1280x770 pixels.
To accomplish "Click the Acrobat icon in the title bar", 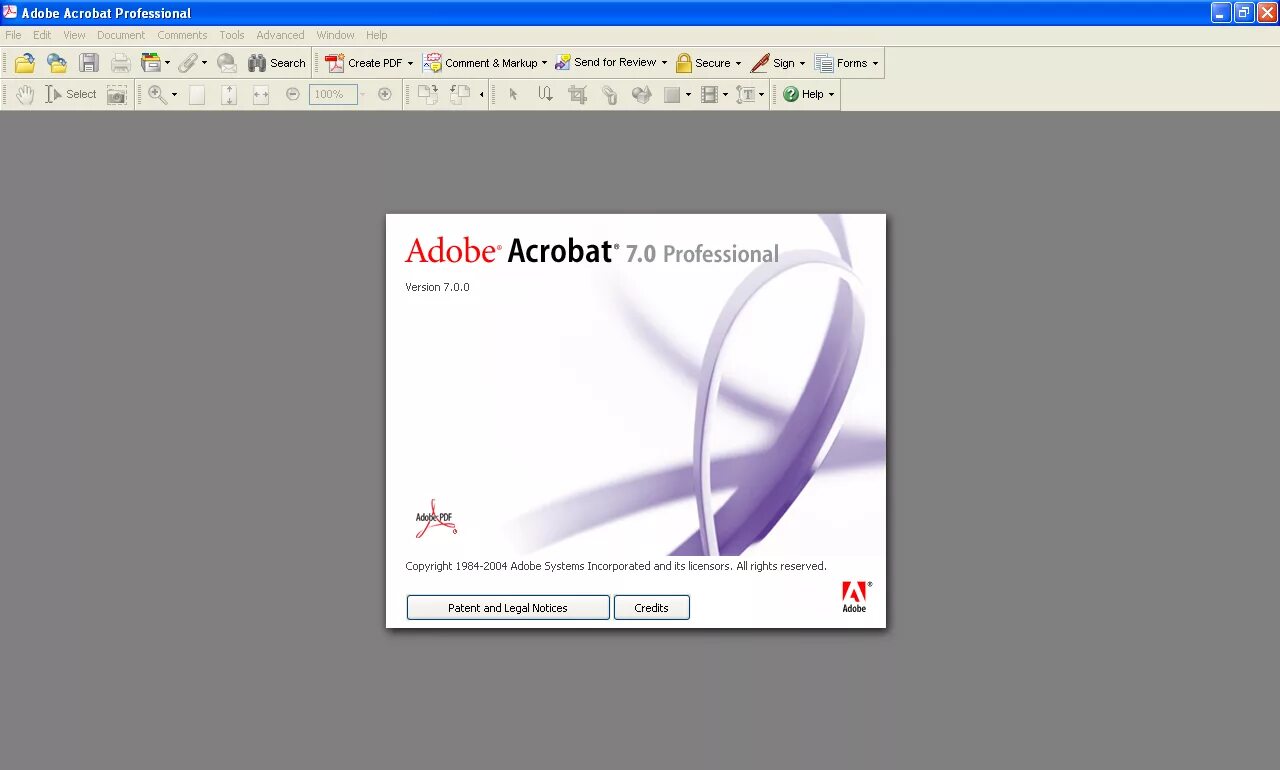I will pyautogui.click(x=10, y=13).
